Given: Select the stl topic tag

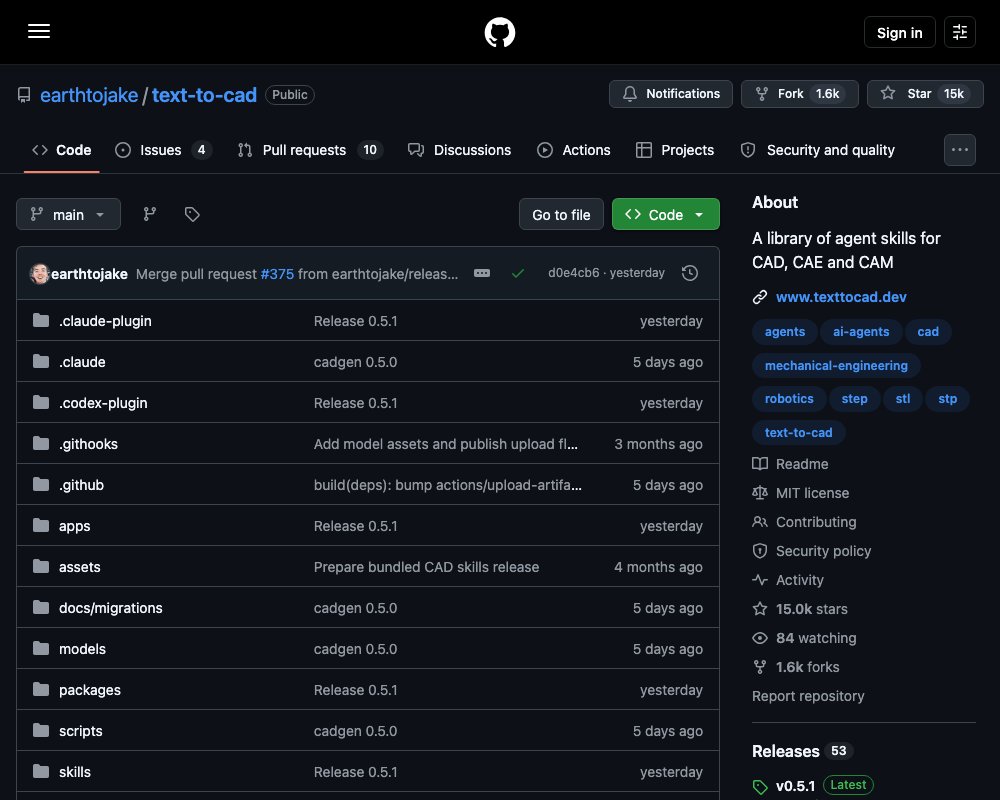Looking at the screenshot, I should point(902,399).
